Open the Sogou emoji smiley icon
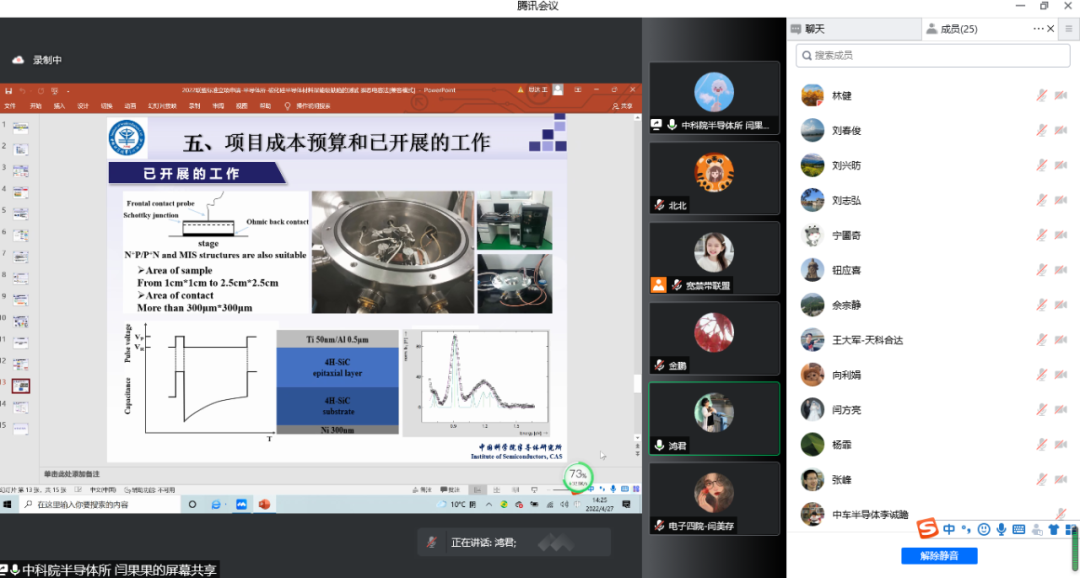This screenshot has width=1080, height=578. coord(984,529)
